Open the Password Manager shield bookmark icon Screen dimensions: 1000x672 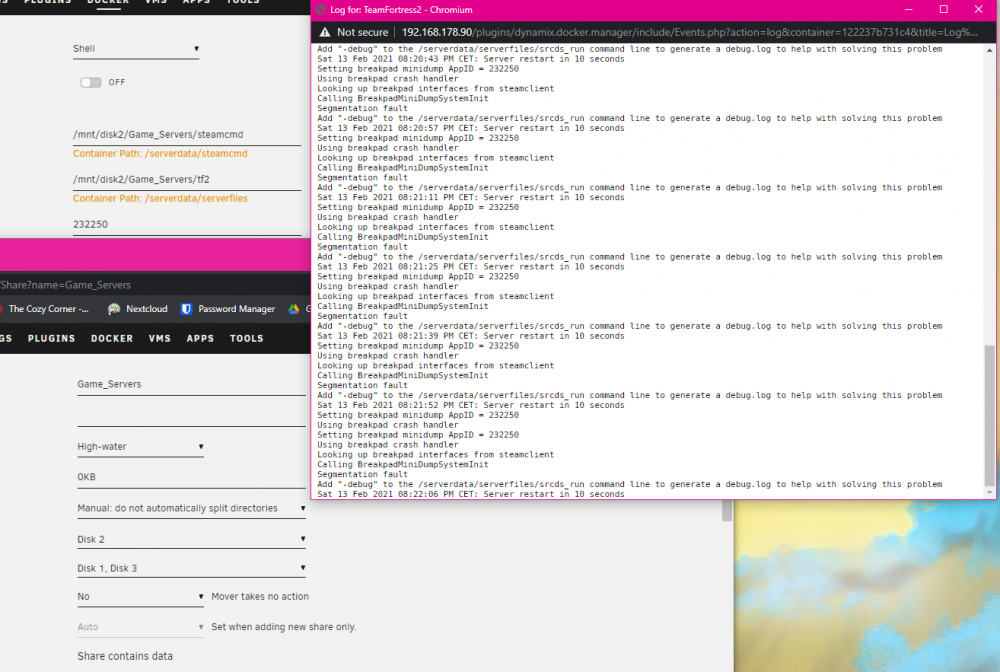(x=186, y=309)
